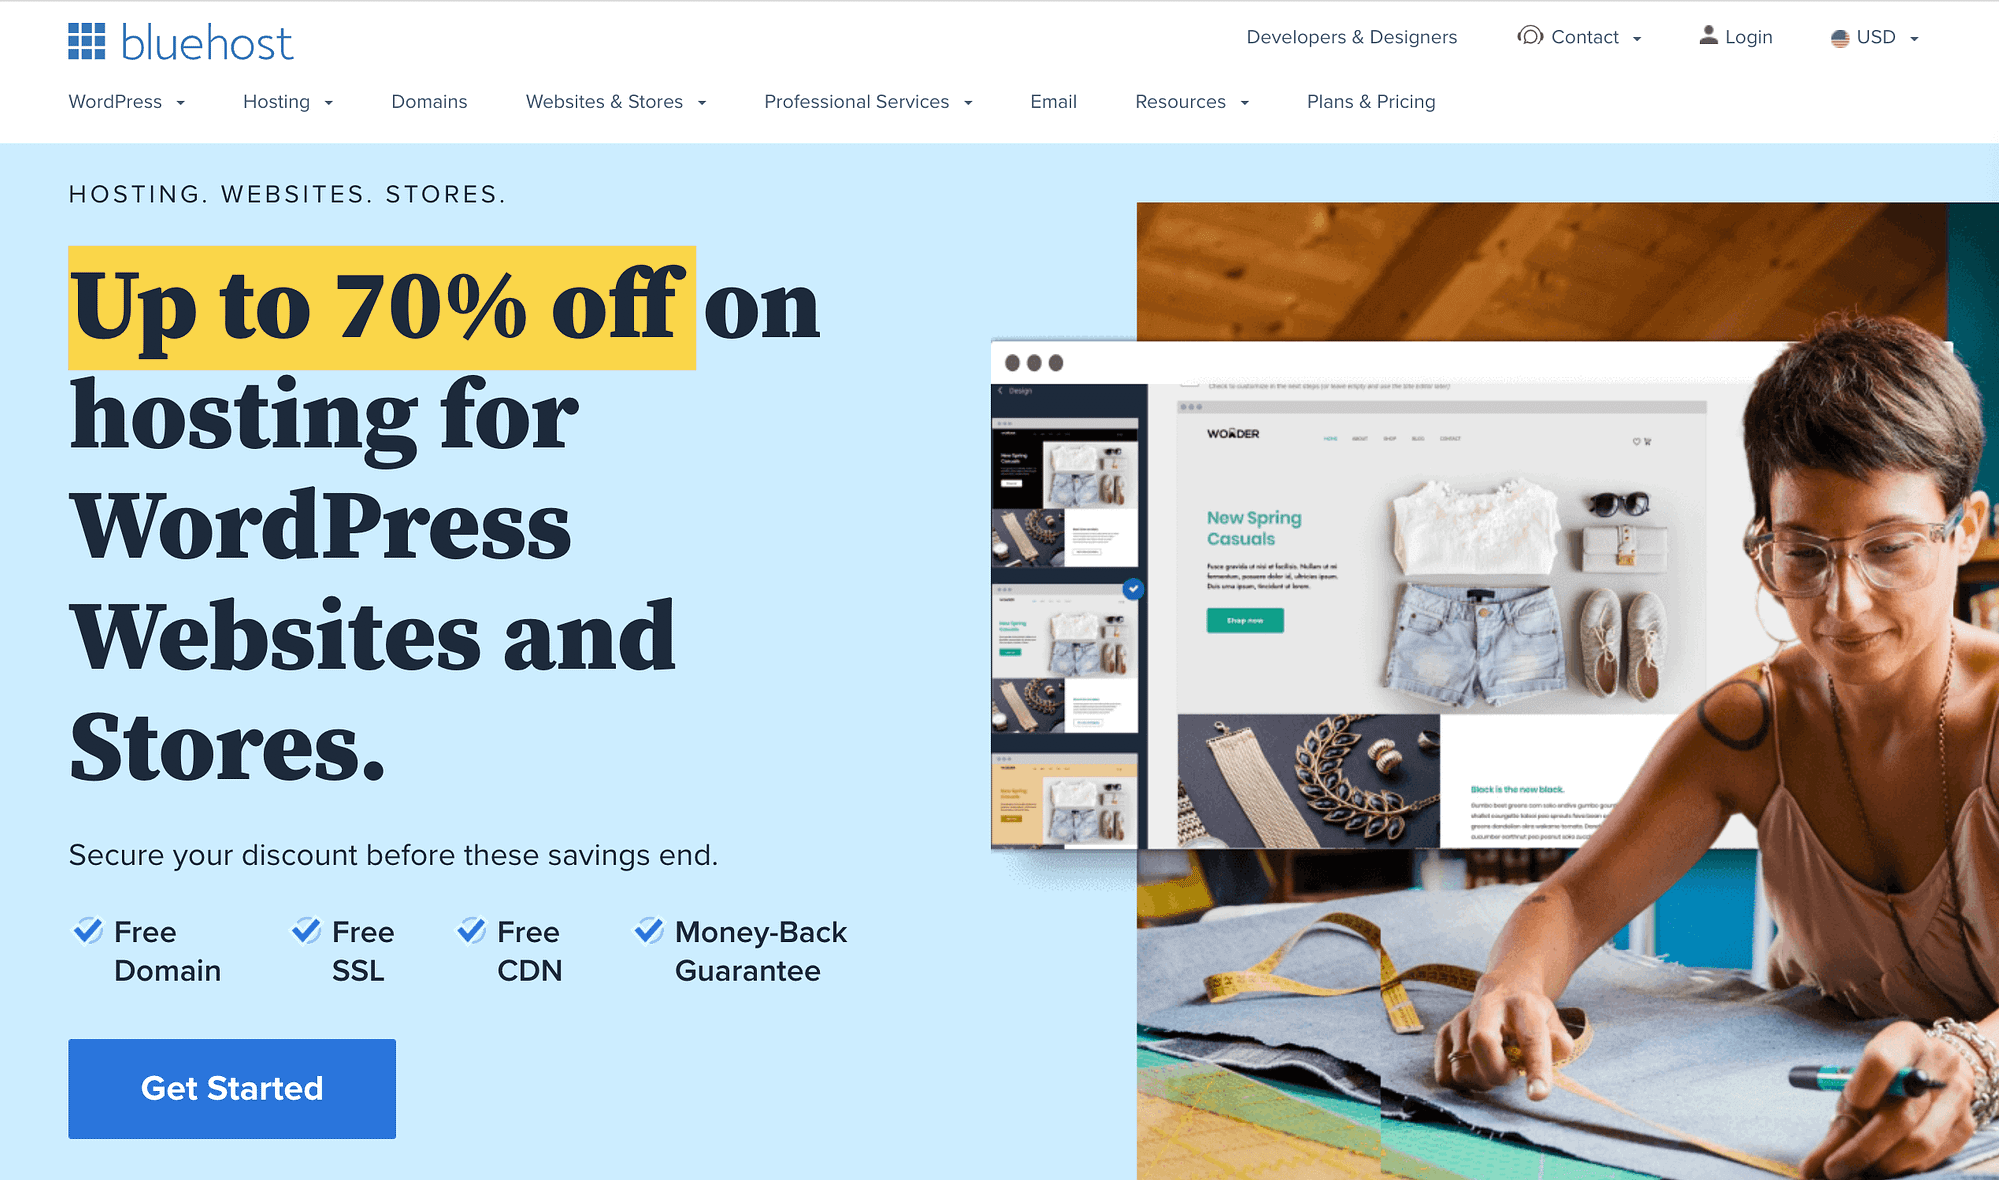The image size is (1999, 1180).
Task: Click the Websites & Stores dropdown arrow
Action: (705, 101)
